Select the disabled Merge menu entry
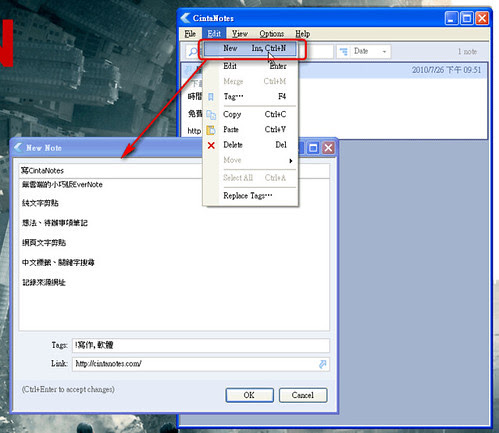Image resolution: width=499 pixels, height=433 pixels. [x=250, y=81]
